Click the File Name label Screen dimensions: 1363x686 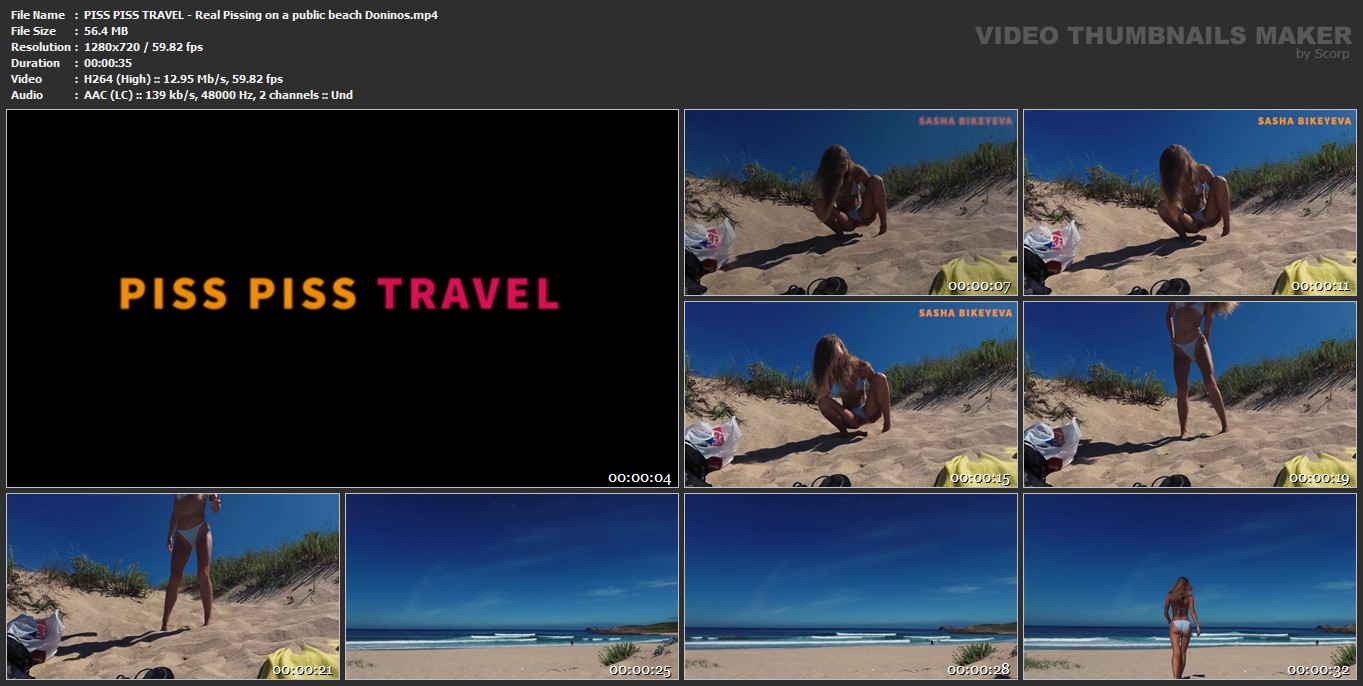coord(38,15)
